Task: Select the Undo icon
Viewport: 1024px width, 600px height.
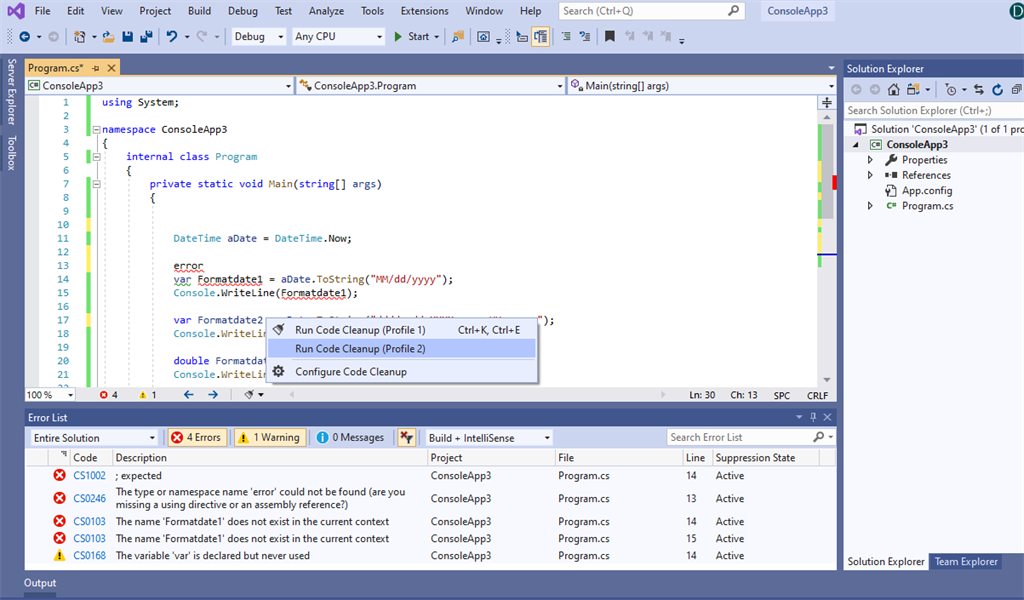Action: point(171,36)
